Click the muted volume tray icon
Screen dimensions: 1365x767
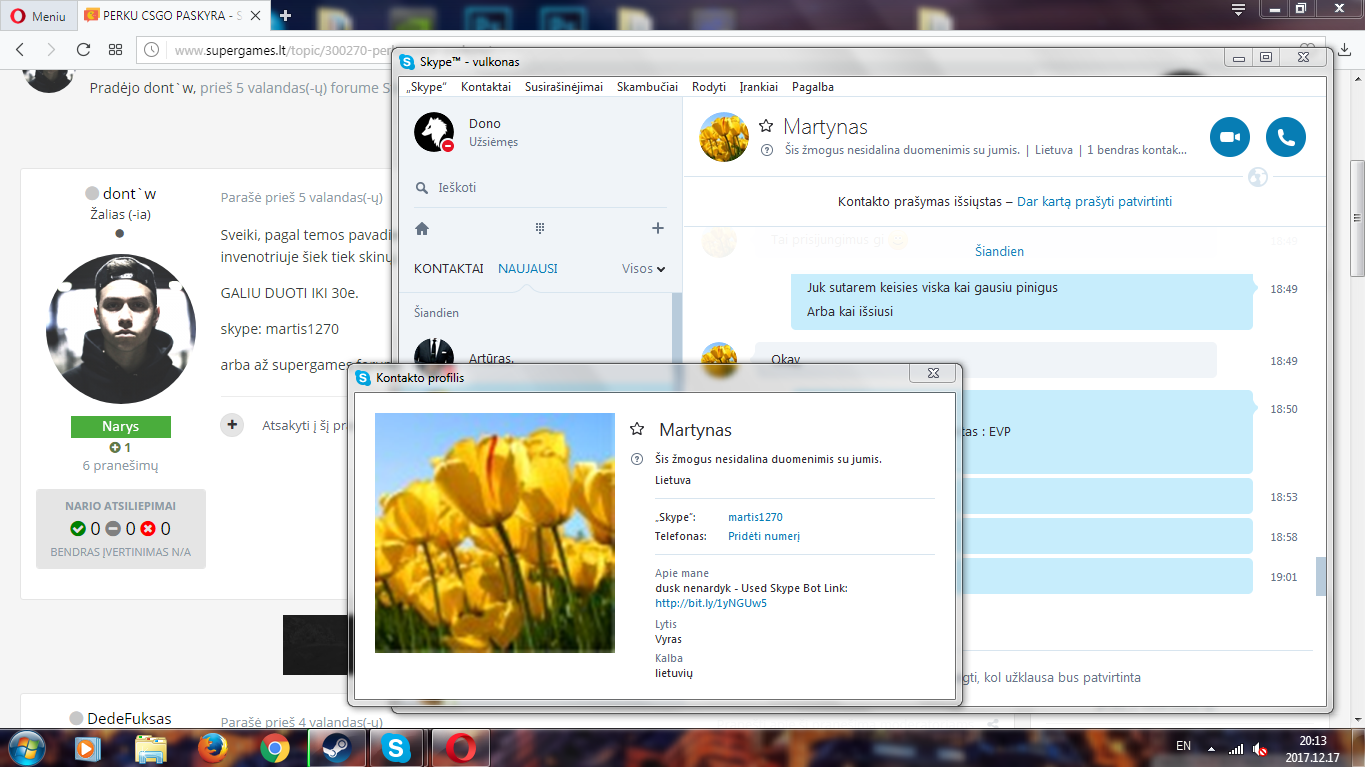pyautogui.click(x=1261, y=748)
